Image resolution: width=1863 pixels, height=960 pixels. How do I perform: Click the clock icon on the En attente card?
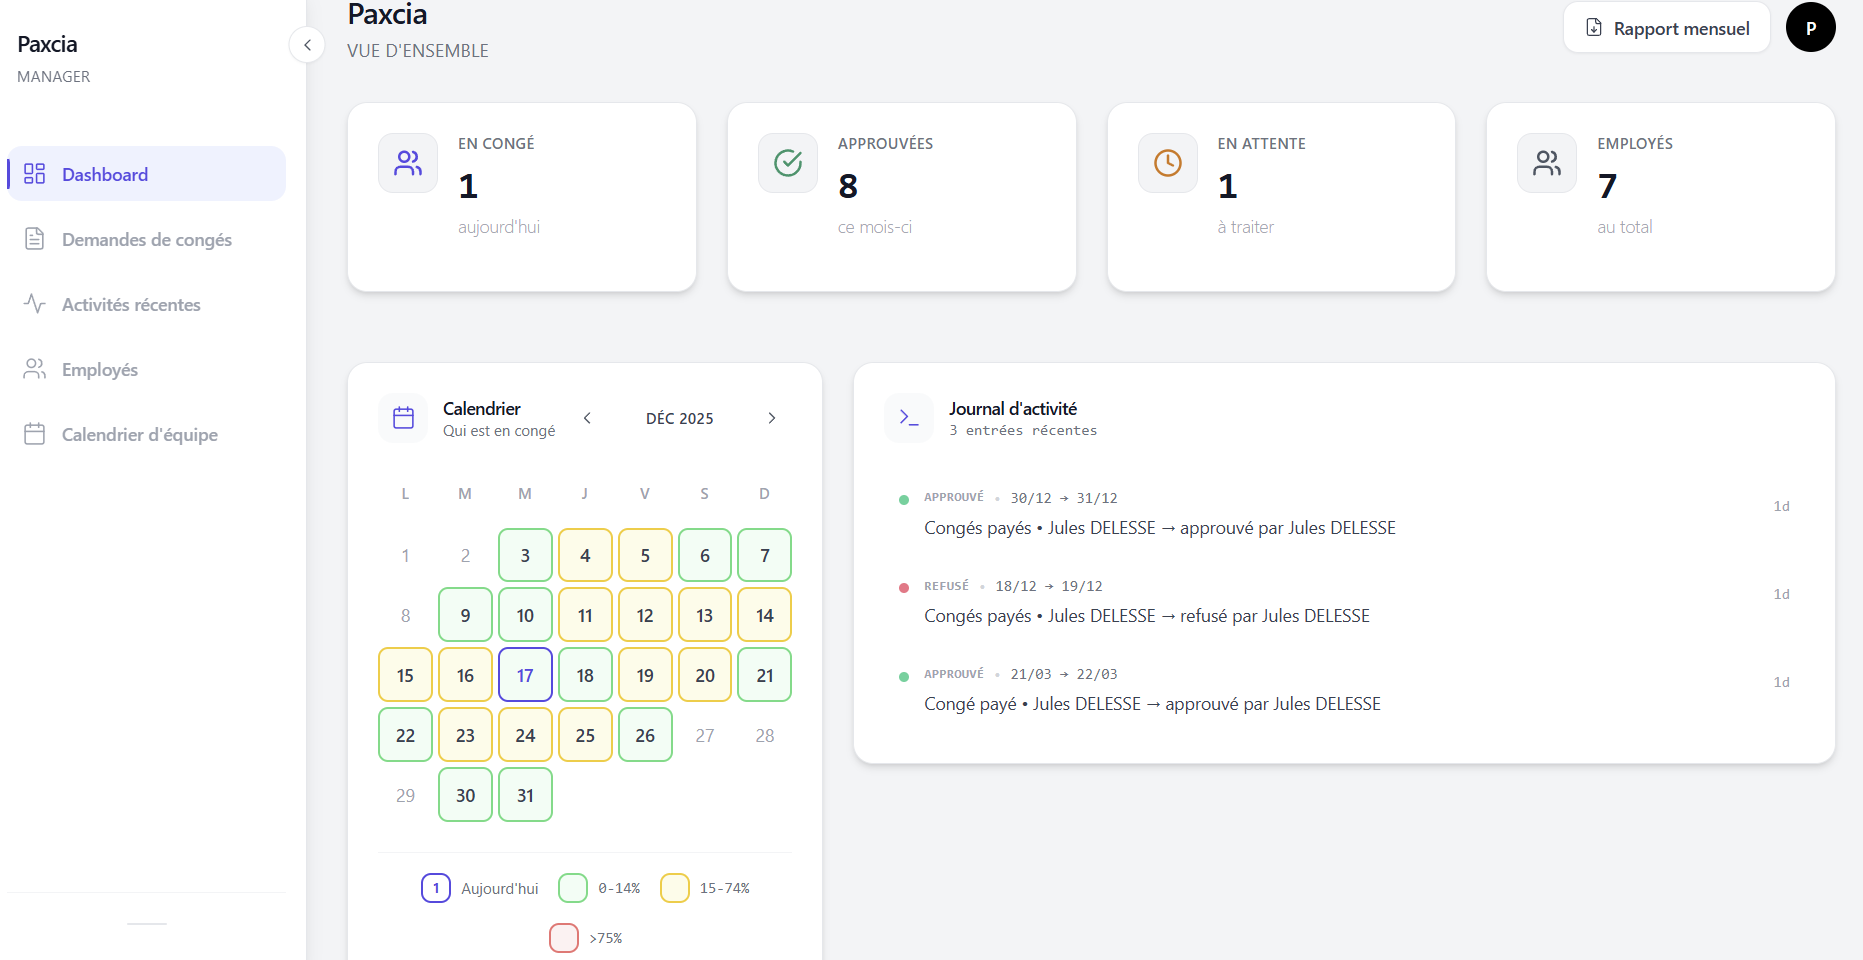[1167, 163]
